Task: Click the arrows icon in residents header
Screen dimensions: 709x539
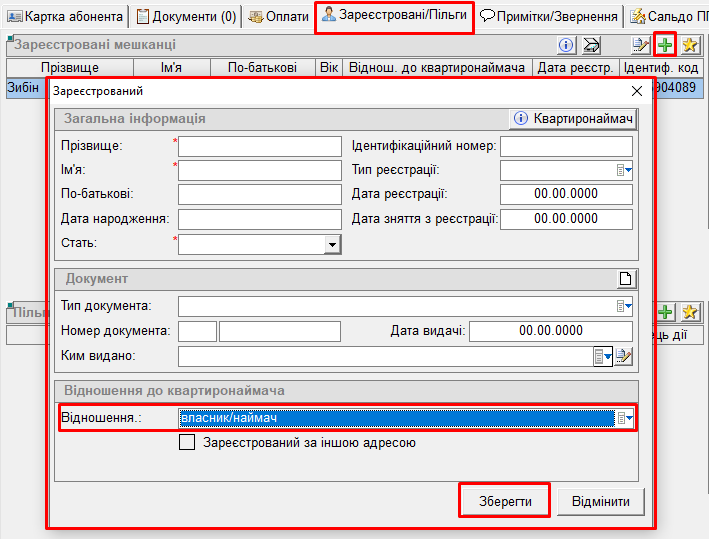Action: [591, 45]
